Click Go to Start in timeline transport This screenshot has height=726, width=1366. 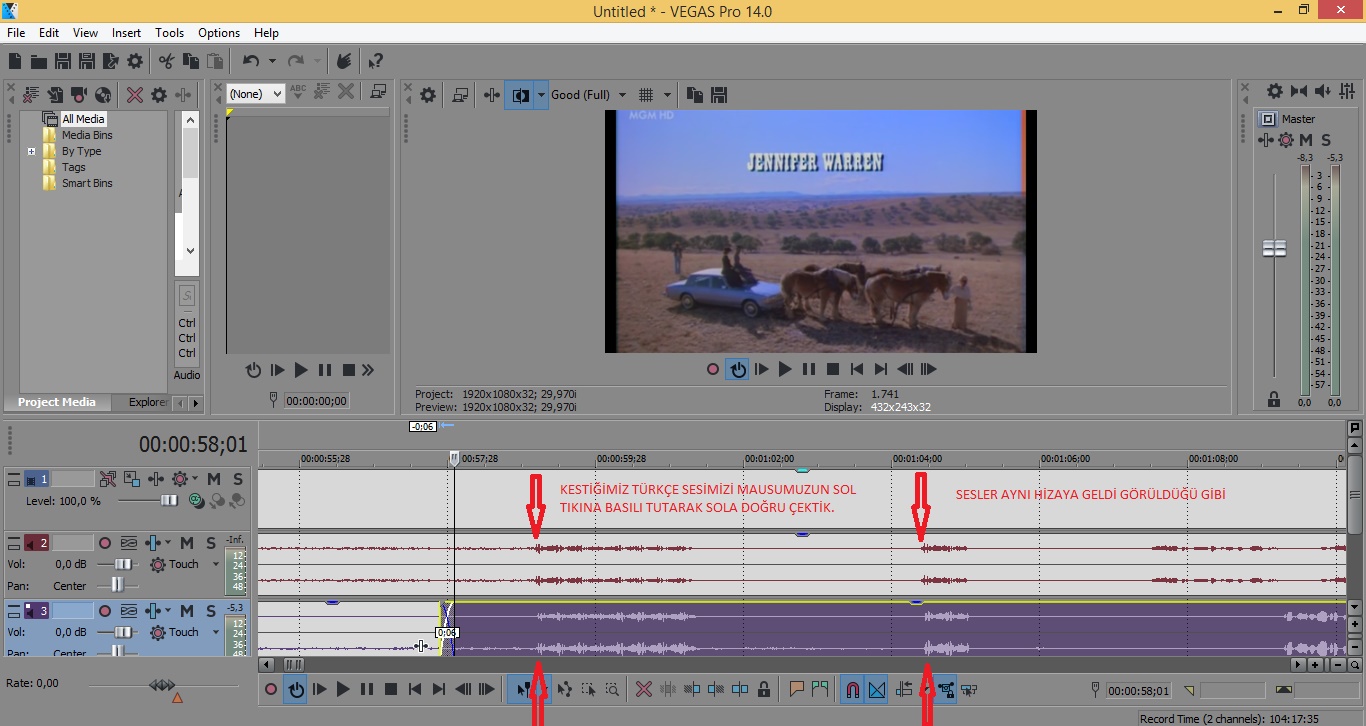tap(415, 689)
